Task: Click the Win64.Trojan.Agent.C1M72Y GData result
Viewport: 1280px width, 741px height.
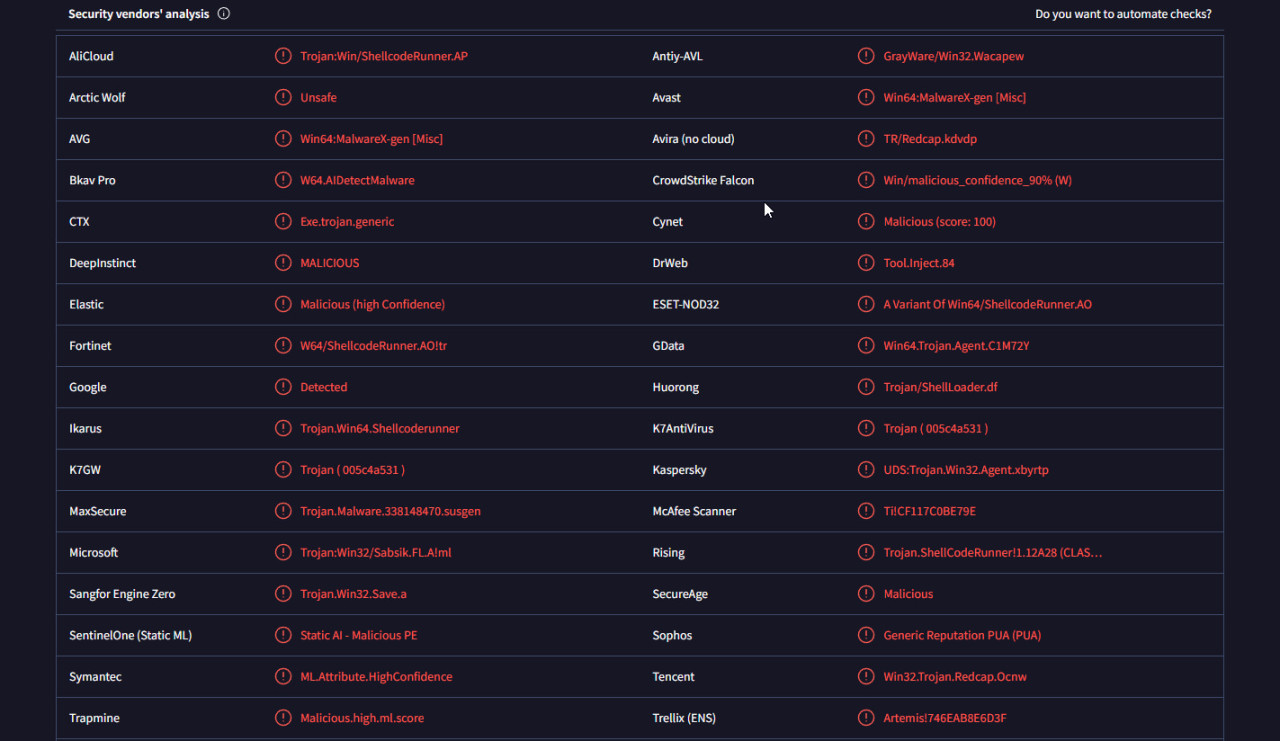Action: pos(956,346)
